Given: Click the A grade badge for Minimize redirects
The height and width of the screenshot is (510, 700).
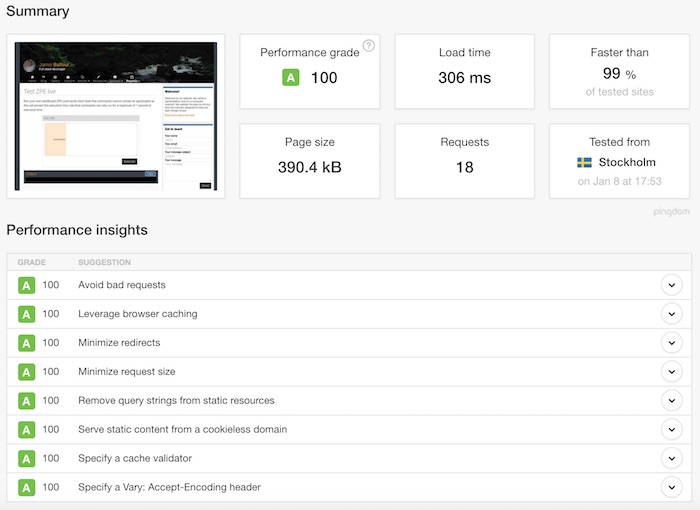Looking at the screenshot, I should click(26, 343).
